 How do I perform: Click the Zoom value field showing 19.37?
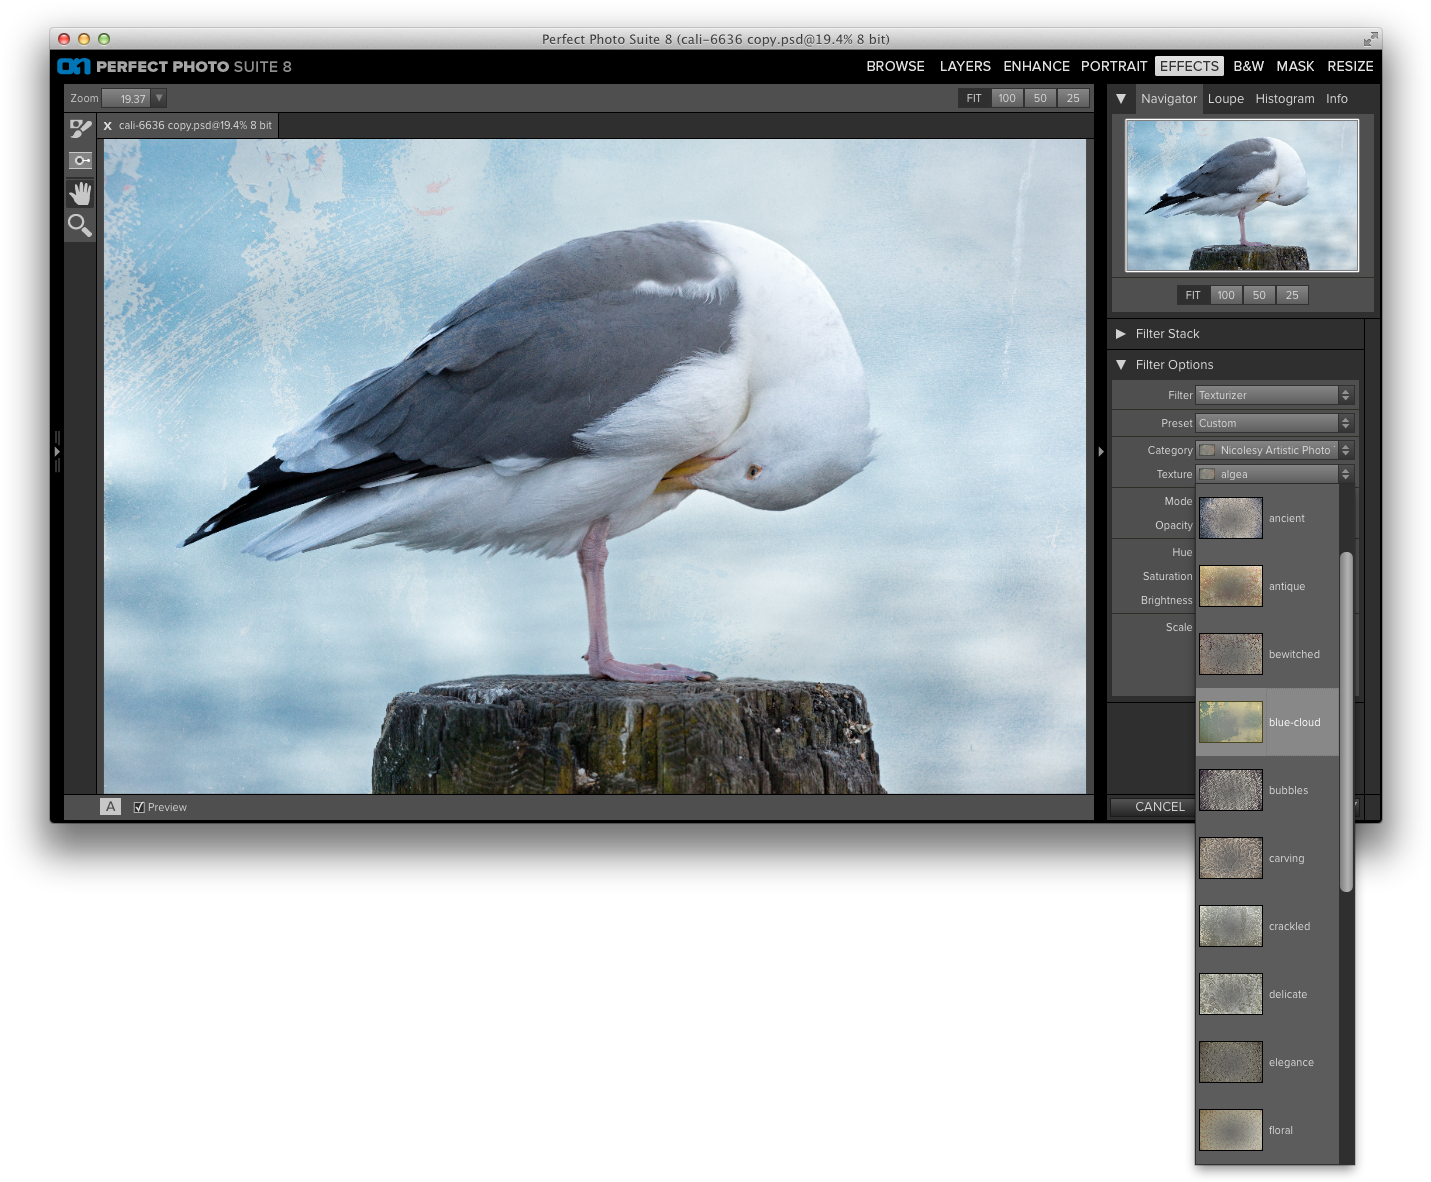(127, 98)
